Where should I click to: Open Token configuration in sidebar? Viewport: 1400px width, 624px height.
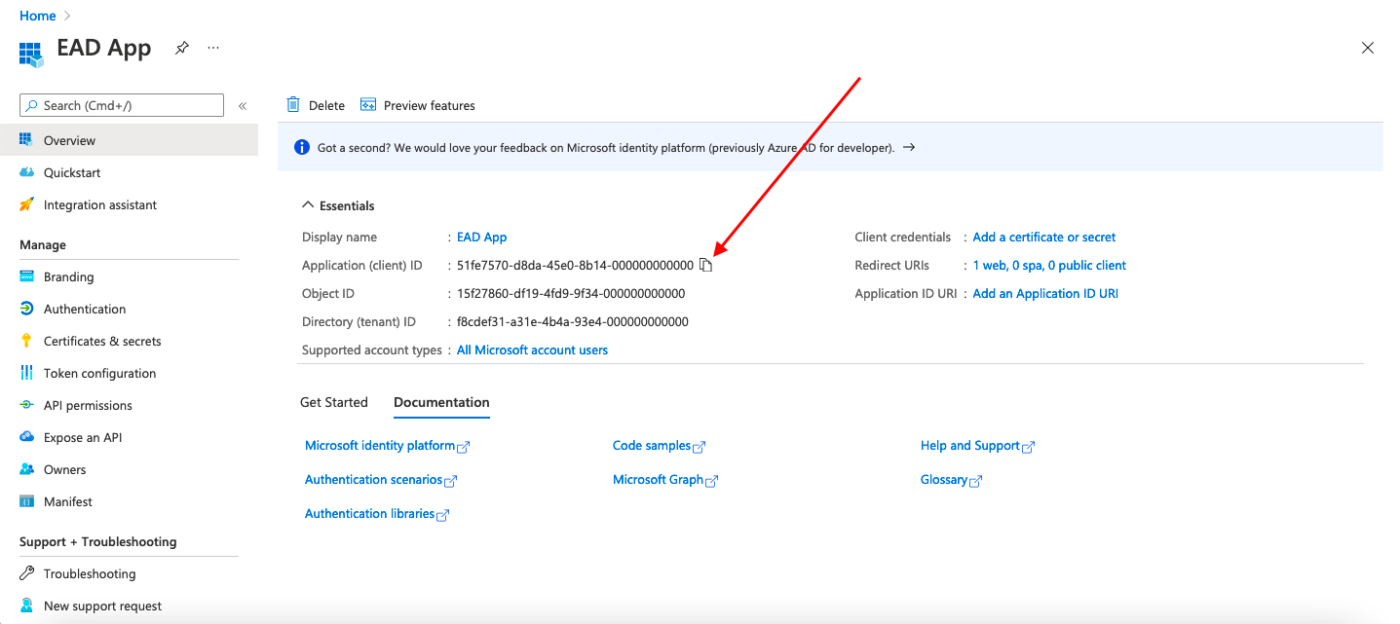(99, 373)
